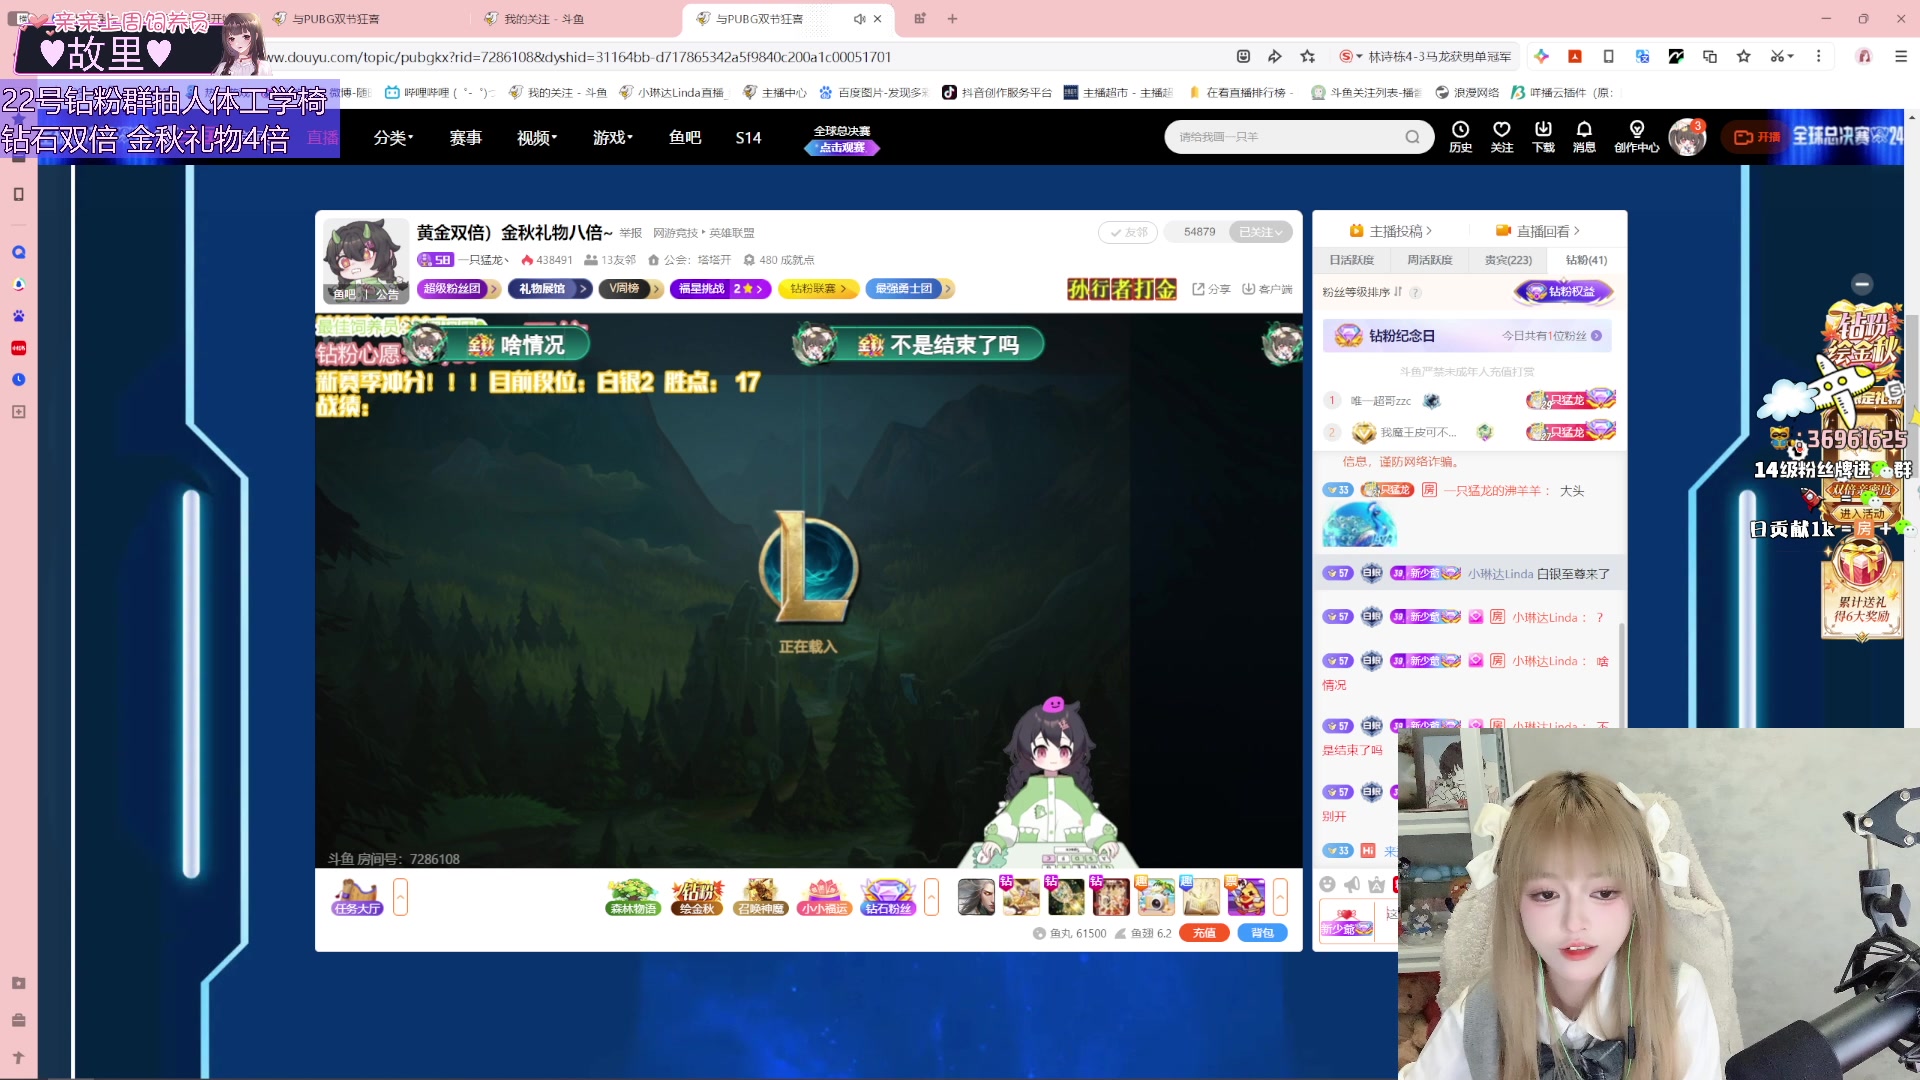
Task: Select the camera gift thumbnail
Action: coord(1156,897)
